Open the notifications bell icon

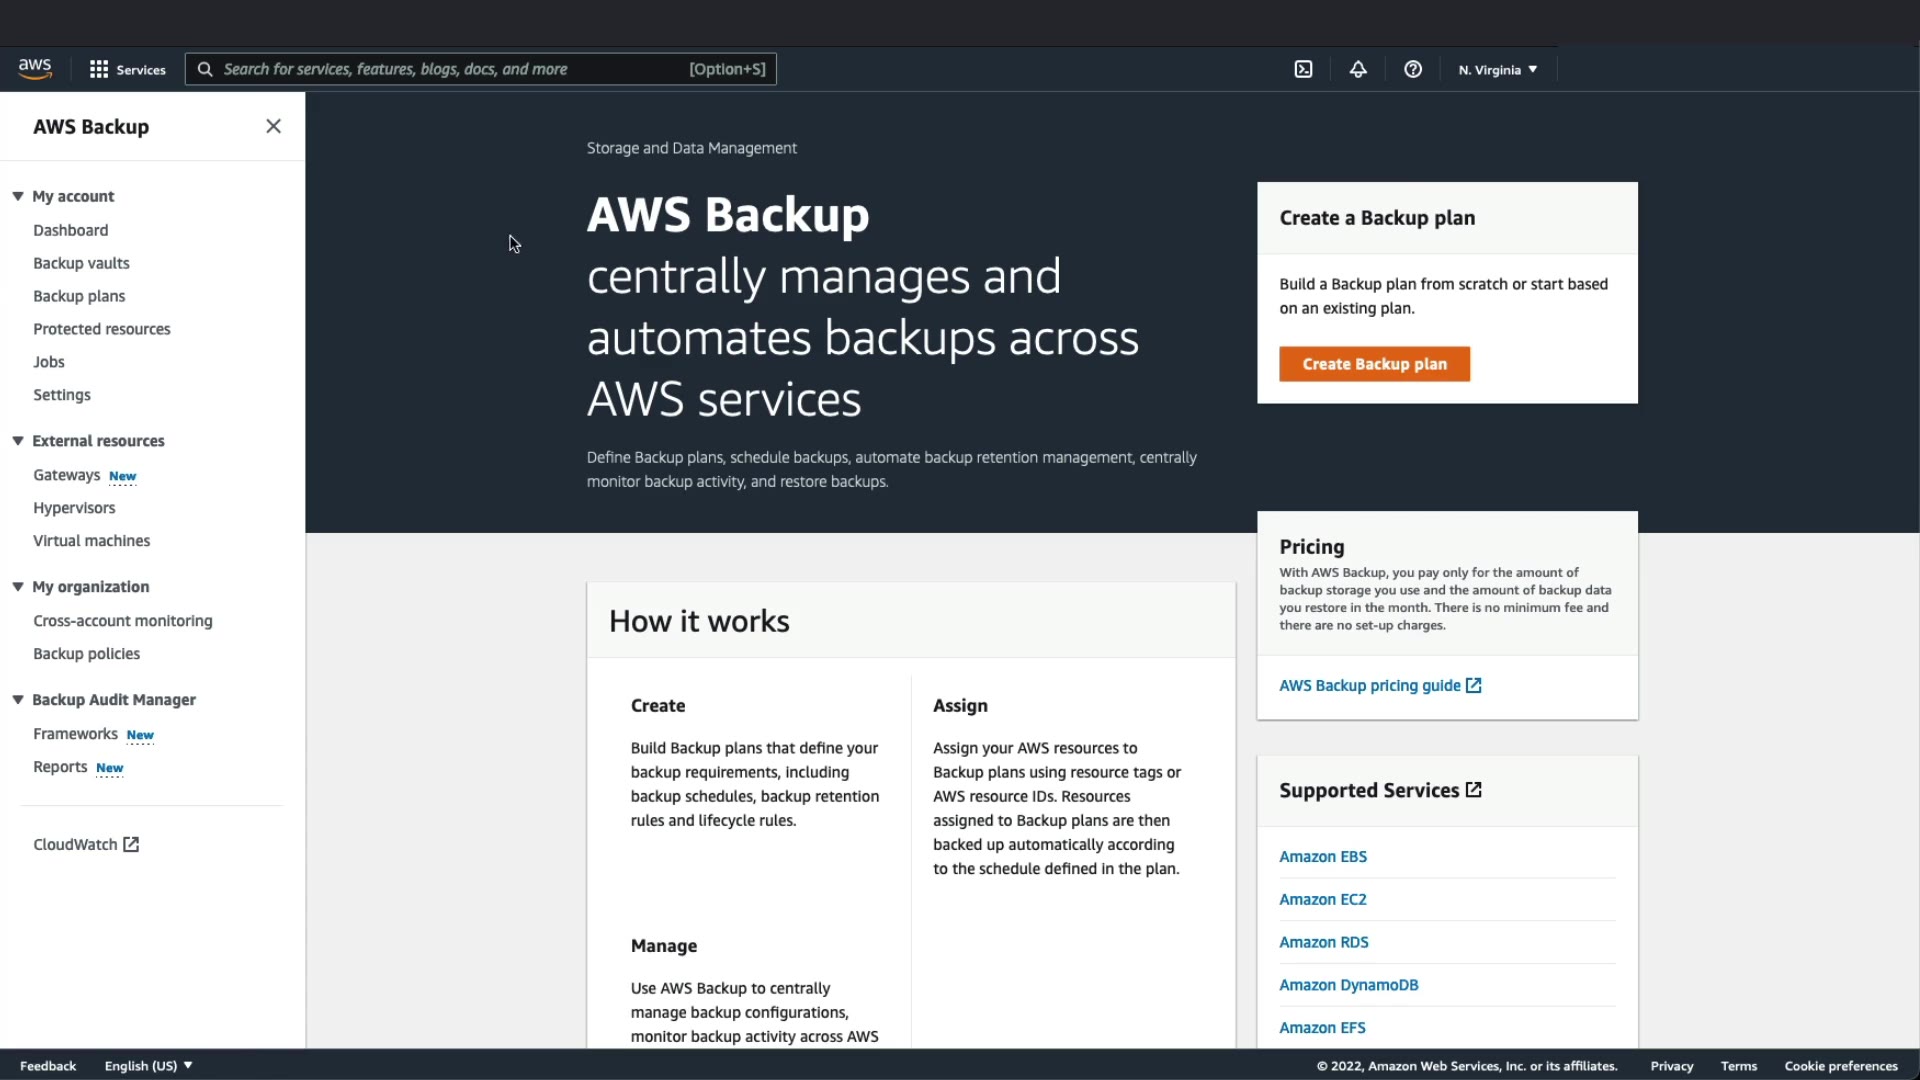click(x=1358, y=69)
